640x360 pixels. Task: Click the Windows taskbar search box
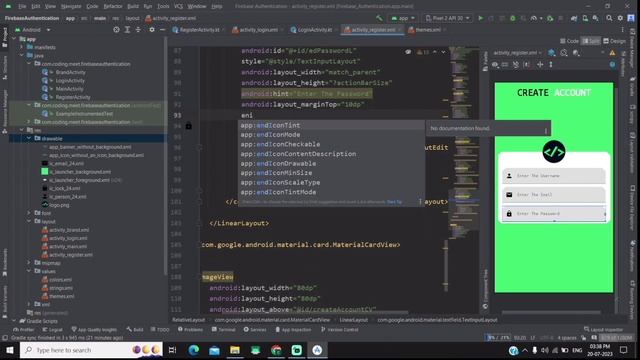[x=91, y=350]
